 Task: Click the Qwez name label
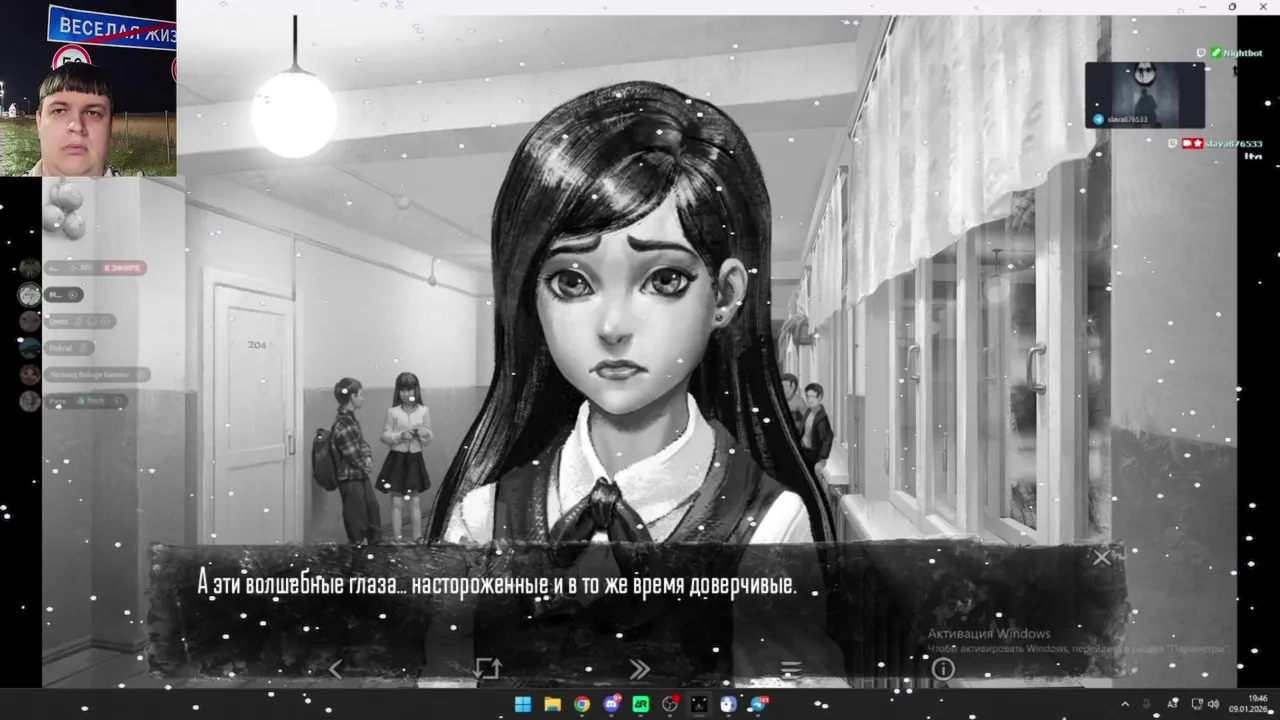[x=58, y=321]
